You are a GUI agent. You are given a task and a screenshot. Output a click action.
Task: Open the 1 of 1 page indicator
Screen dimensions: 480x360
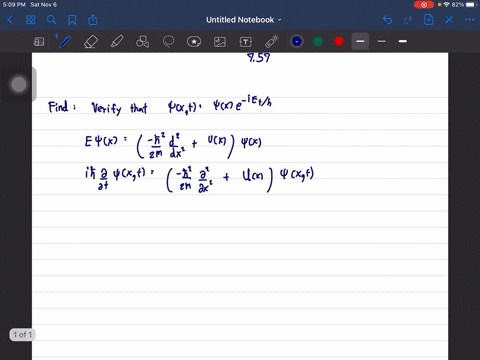tap(23, 334)
